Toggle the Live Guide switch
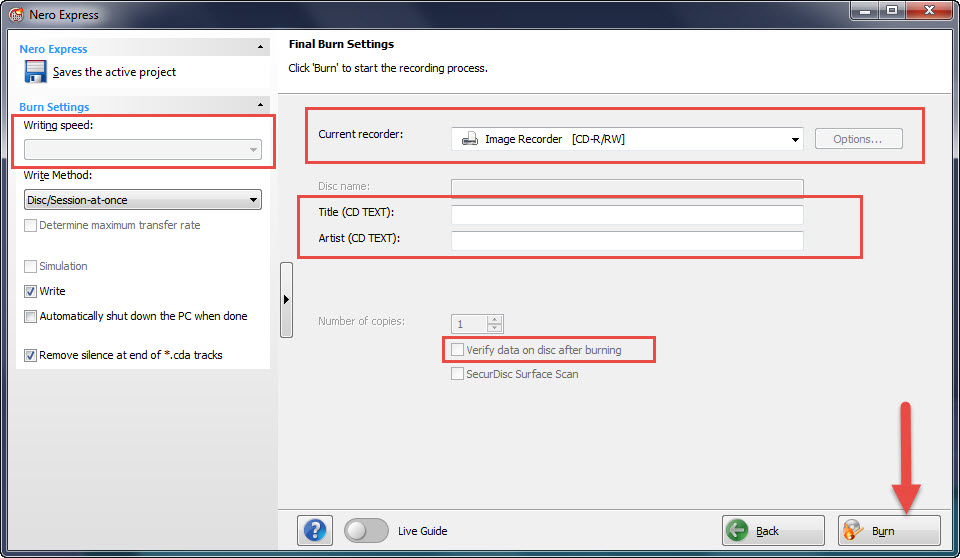The width and height of the screenshot is (960, 558). click(366, 530)
